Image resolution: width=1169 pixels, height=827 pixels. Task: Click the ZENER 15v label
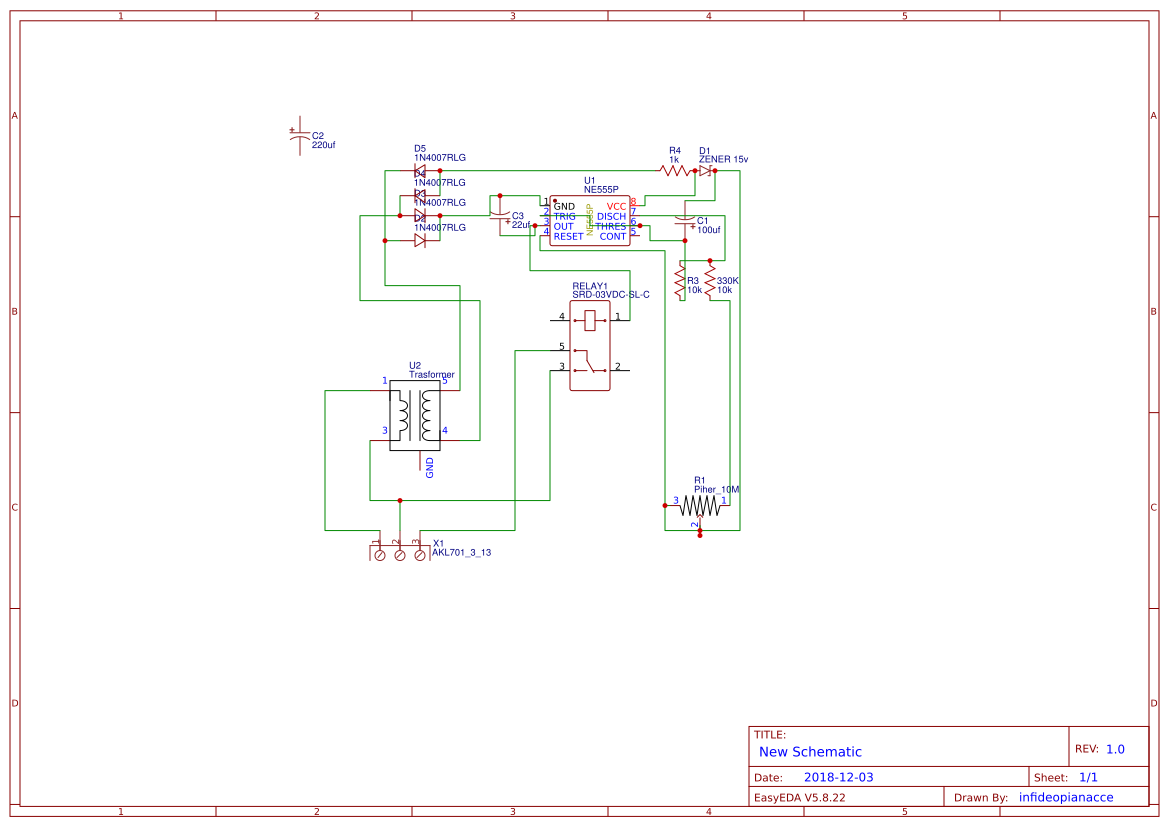click(723, 159)
